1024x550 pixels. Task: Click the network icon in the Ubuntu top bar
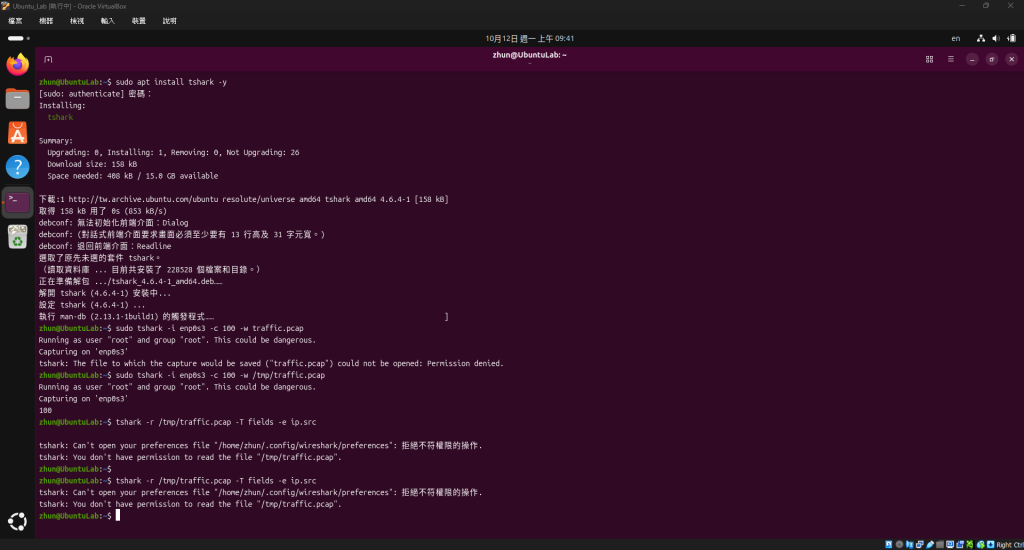click(x=980, y=39)
